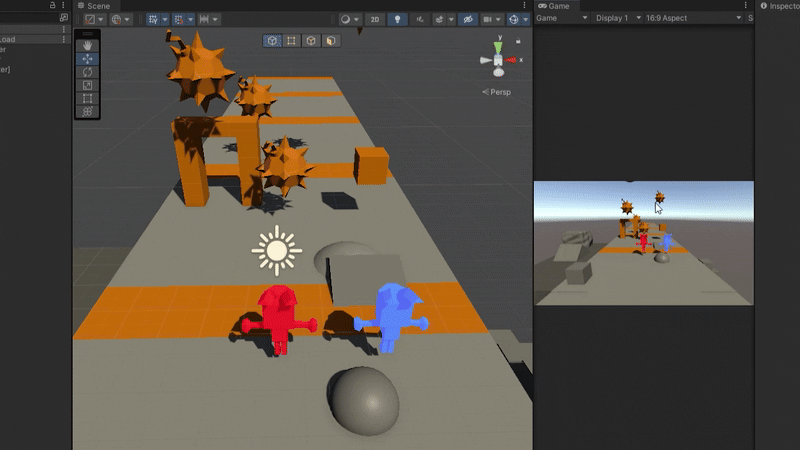This screenshot has width=800, height=450.
Task: Open the Hierarchy panel three-dot menu
Action: (63, 5)
